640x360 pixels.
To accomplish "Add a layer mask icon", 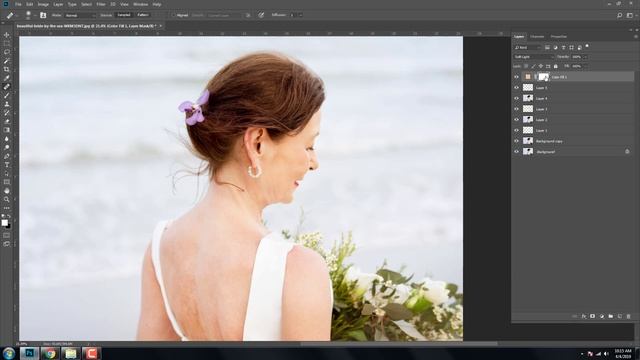I will [592, 316].
